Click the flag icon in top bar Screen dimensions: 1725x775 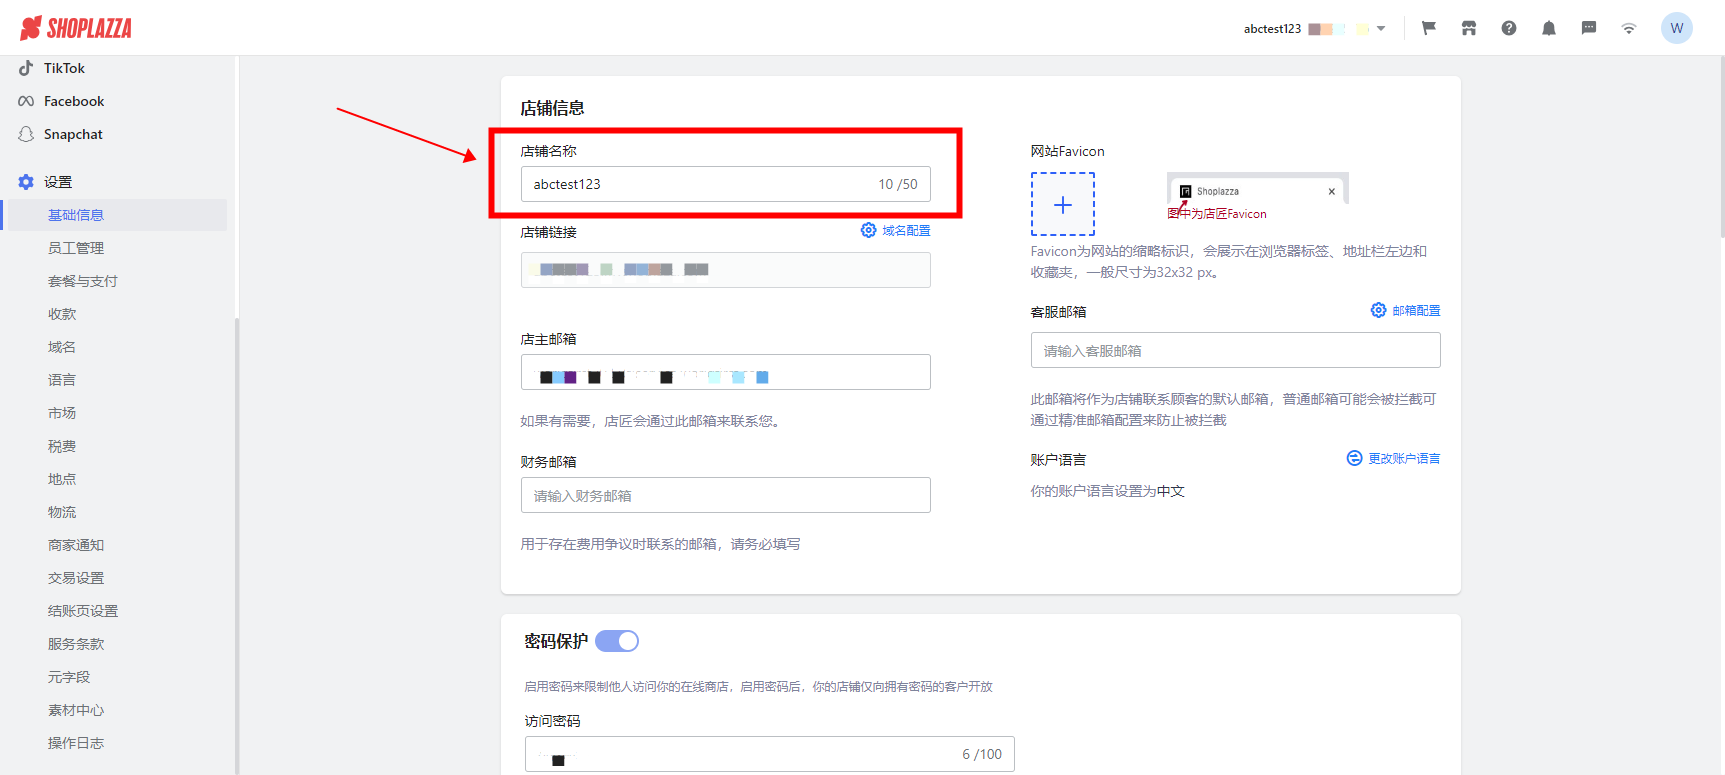pyautogui.click(x=1428, y=28)
